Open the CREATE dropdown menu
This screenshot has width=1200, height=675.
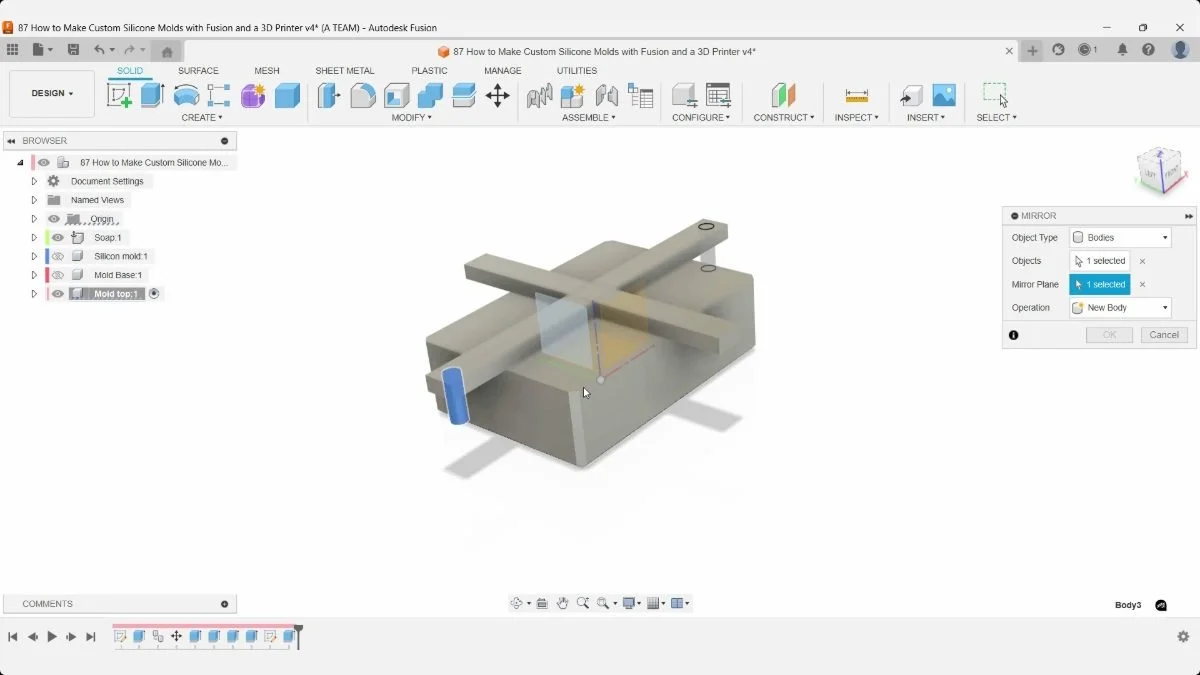[x=202, y=118]
